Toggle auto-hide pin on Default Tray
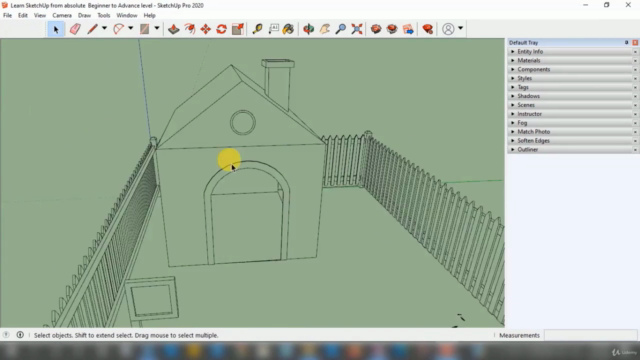This screenshot has width=640, height=360. point(627,42)
